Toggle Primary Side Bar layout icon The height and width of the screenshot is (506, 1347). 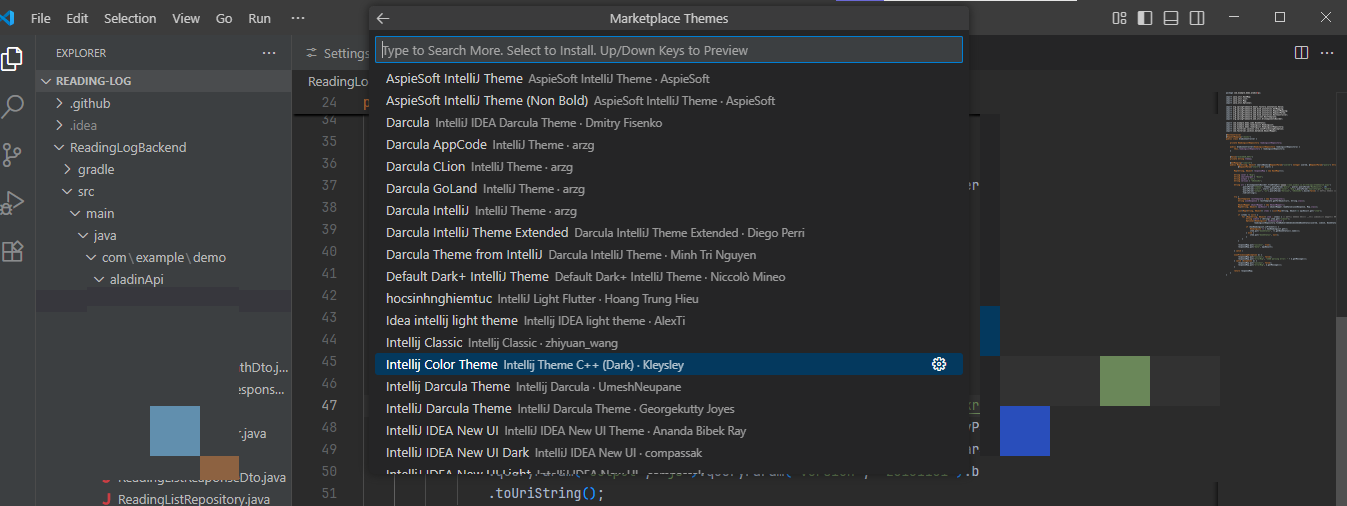click(1145, 18)
